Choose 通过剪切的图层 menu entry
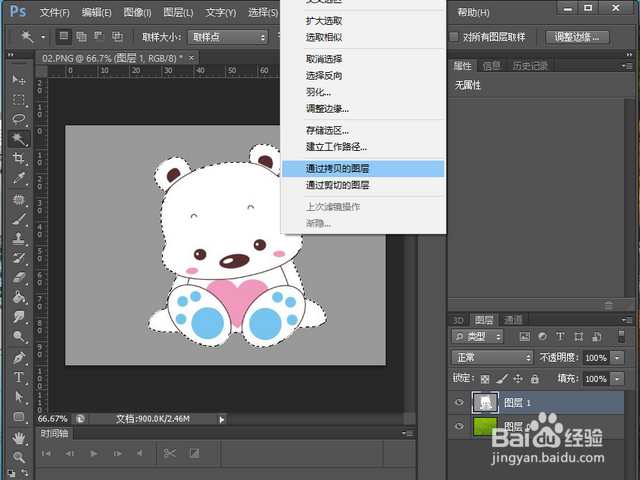Screen dimensions: 640x480 tap(363, 185)
